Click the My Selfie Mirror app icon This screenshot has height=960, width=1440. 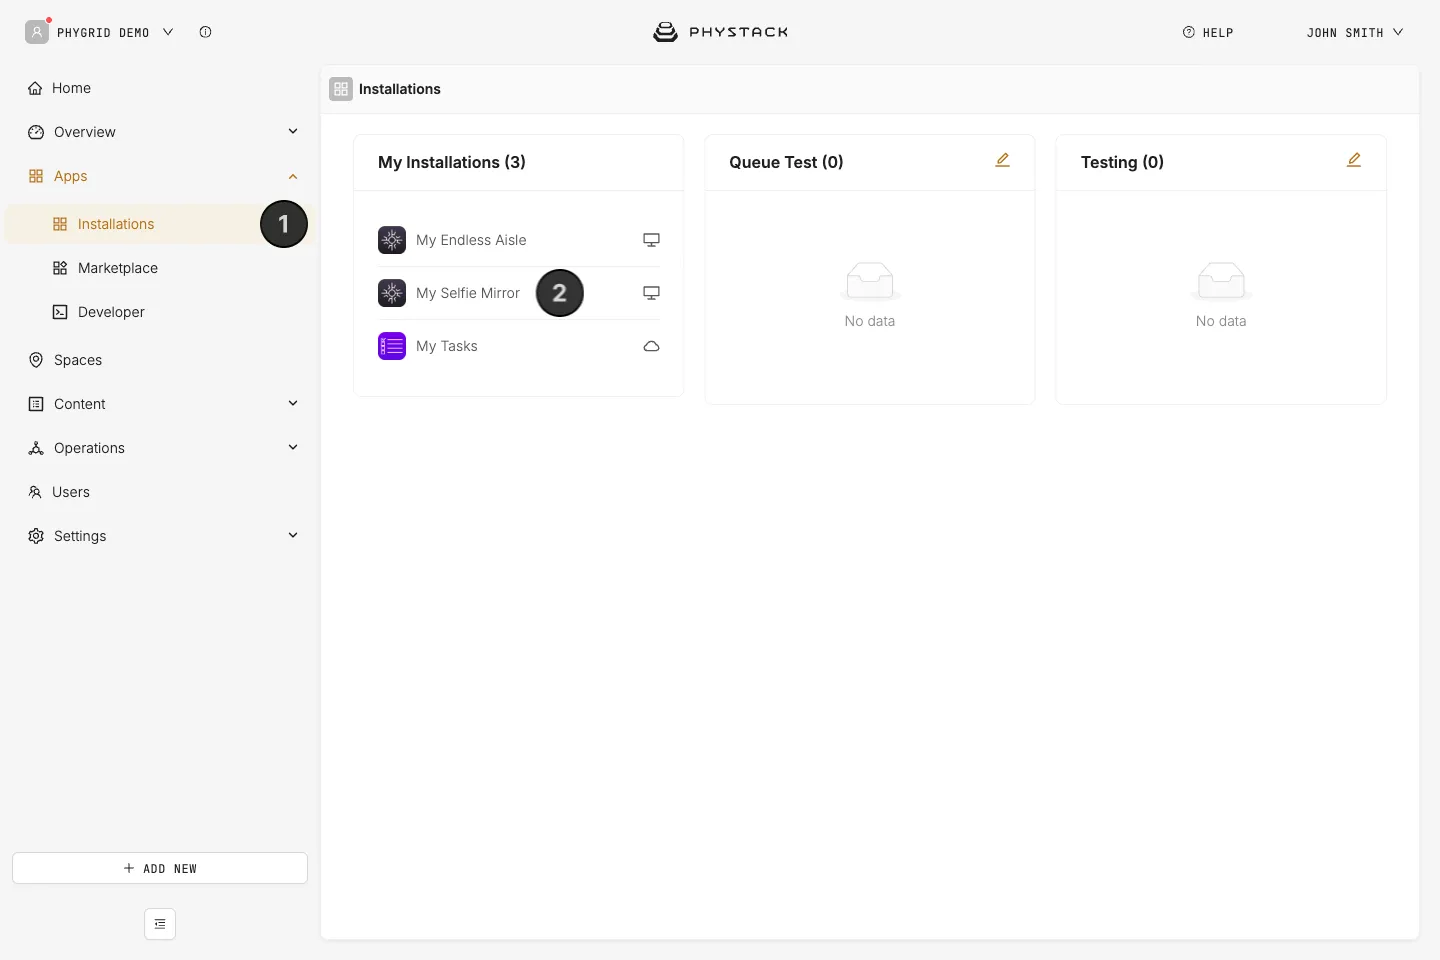[x=392, y=293]
